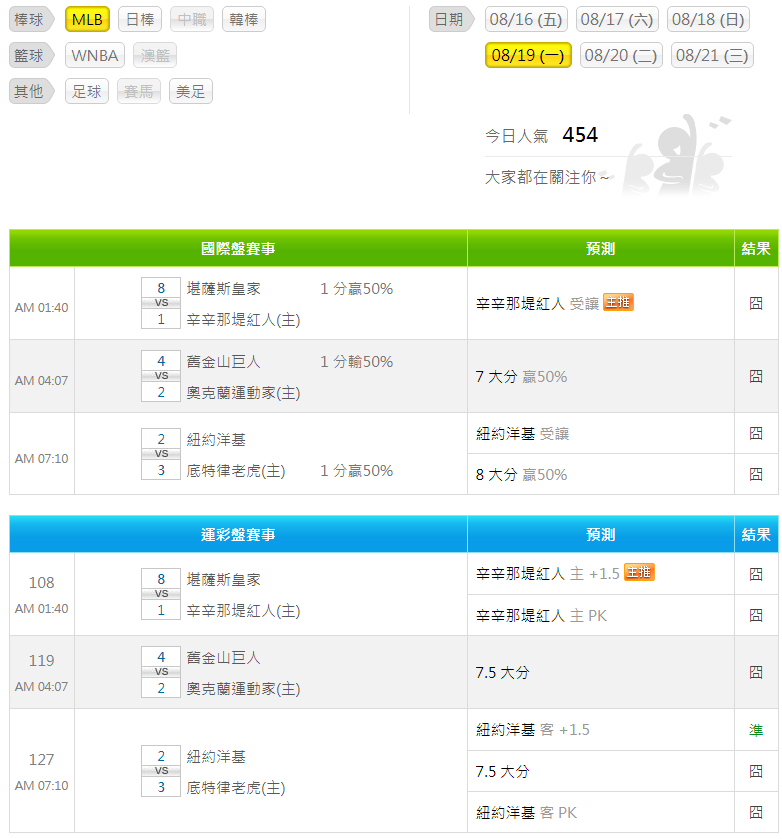Click result icon for 辛辛那堤紅人 主 PK
Image resolution: width=782 pixels, height=839 pixels.
(756, 615)
